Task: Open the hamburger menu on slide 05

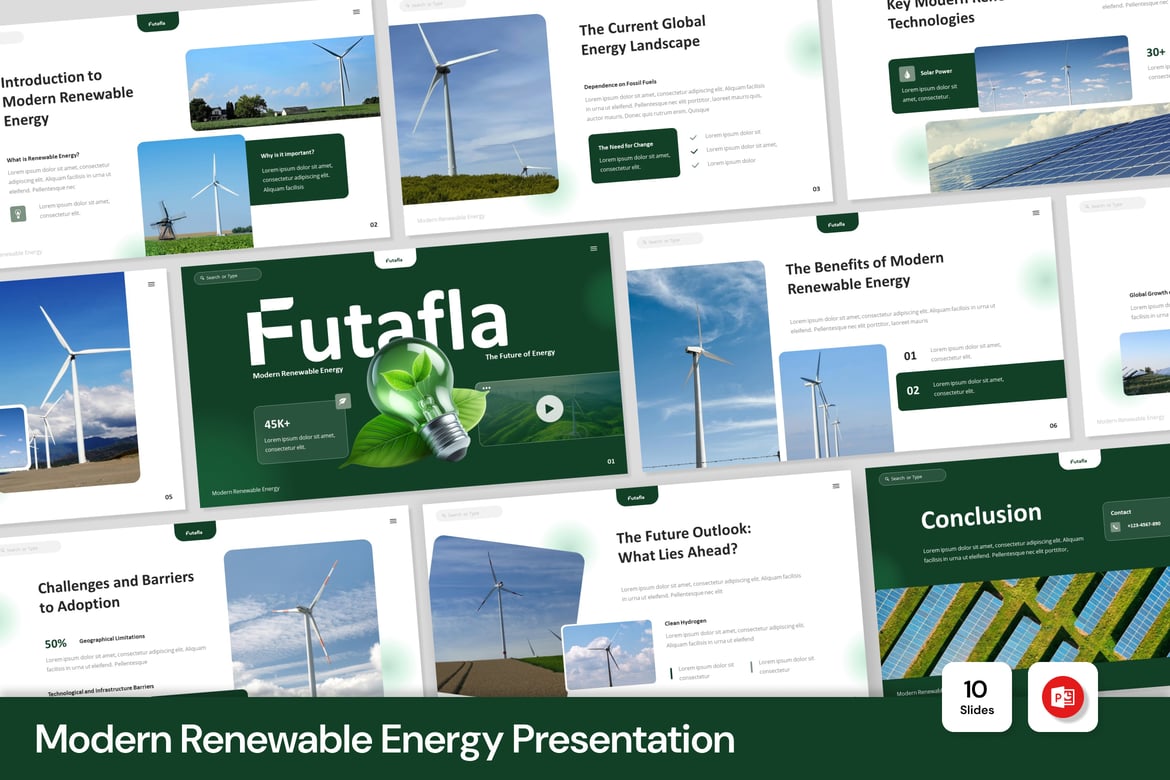Action: (151, 284)
